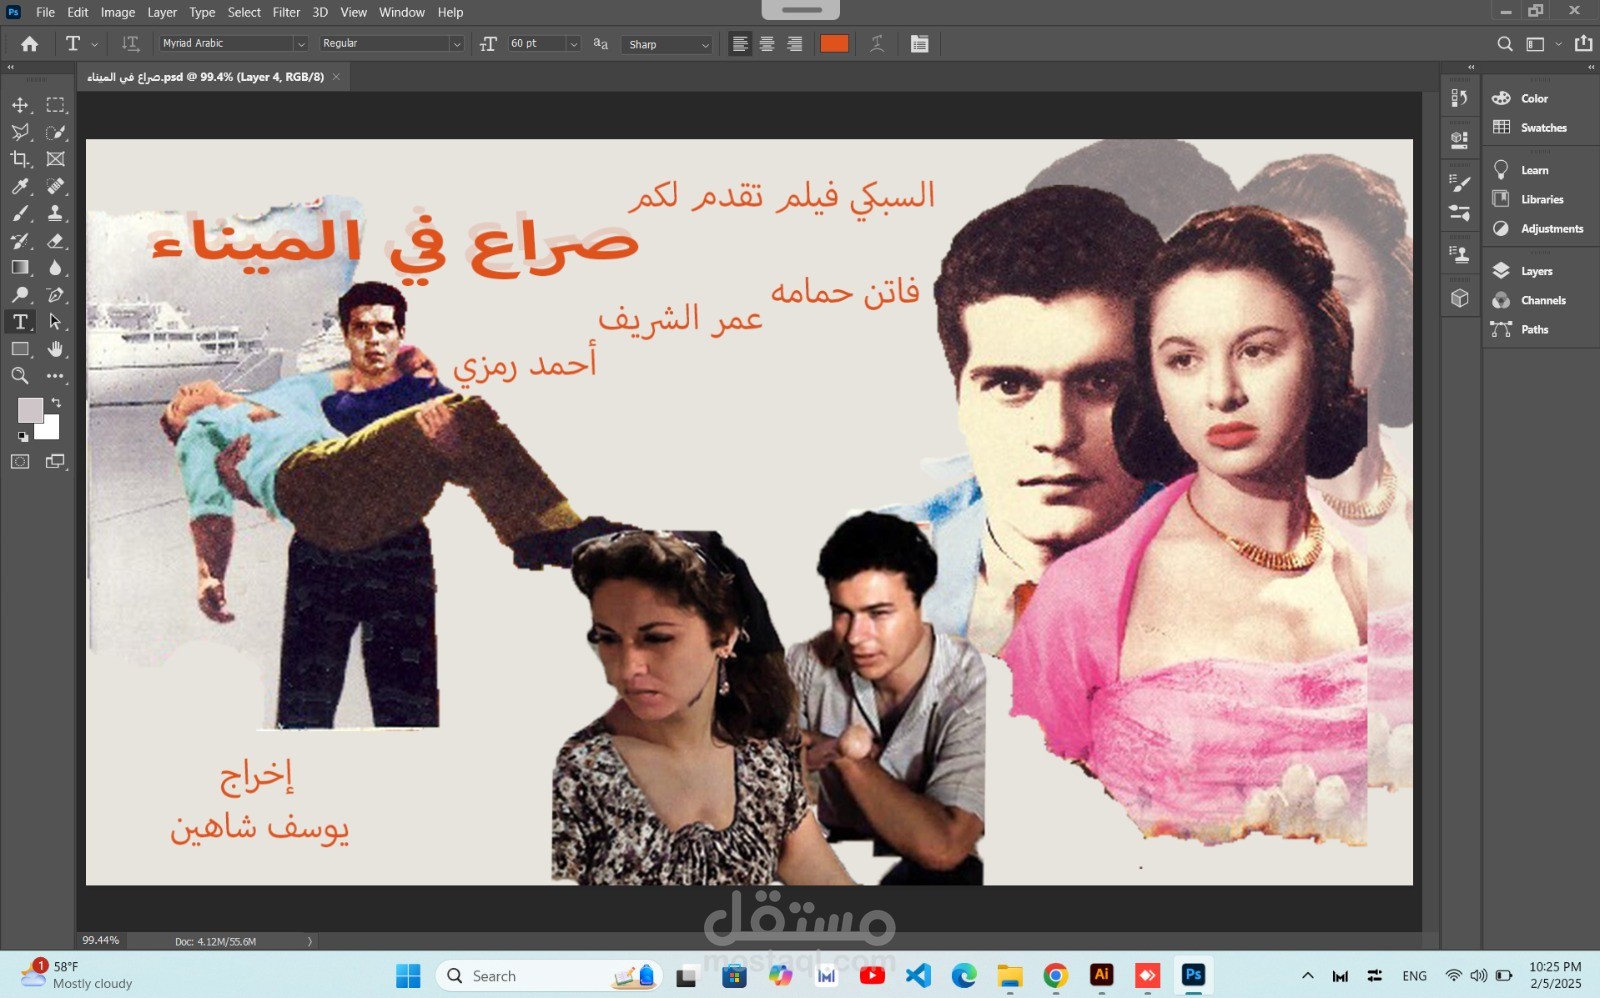1600x998 pixels.
Task: Select the Eyedropper tool
Action: (x=20, y=186)
